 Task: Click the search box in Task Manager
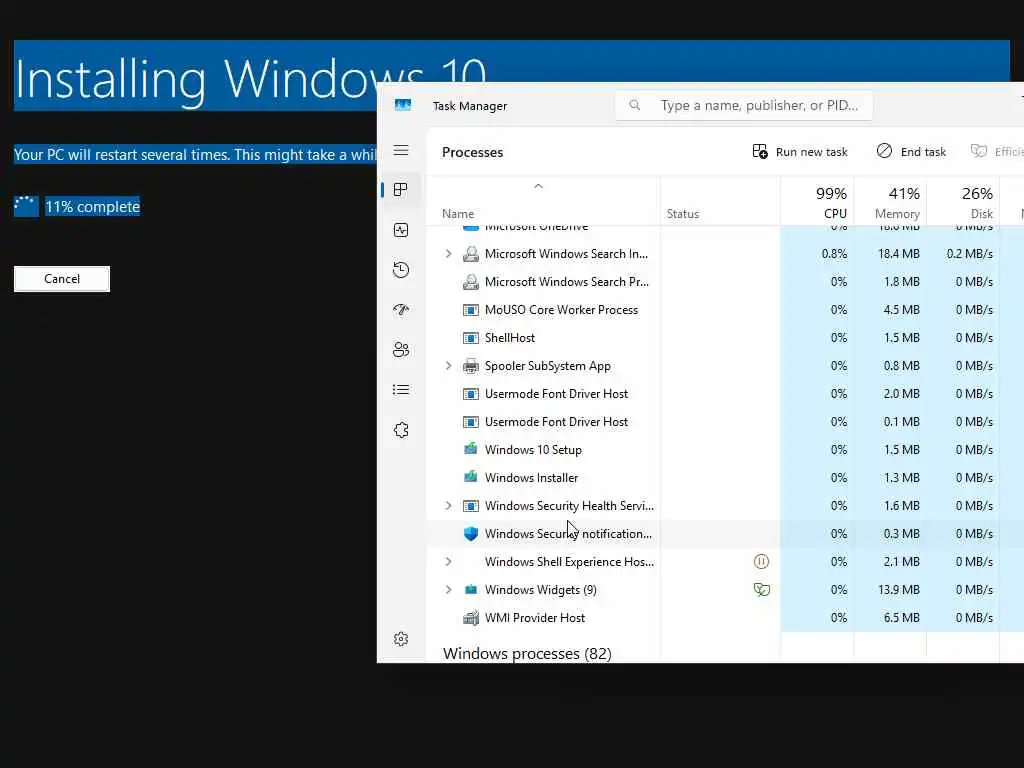(744, 105)
